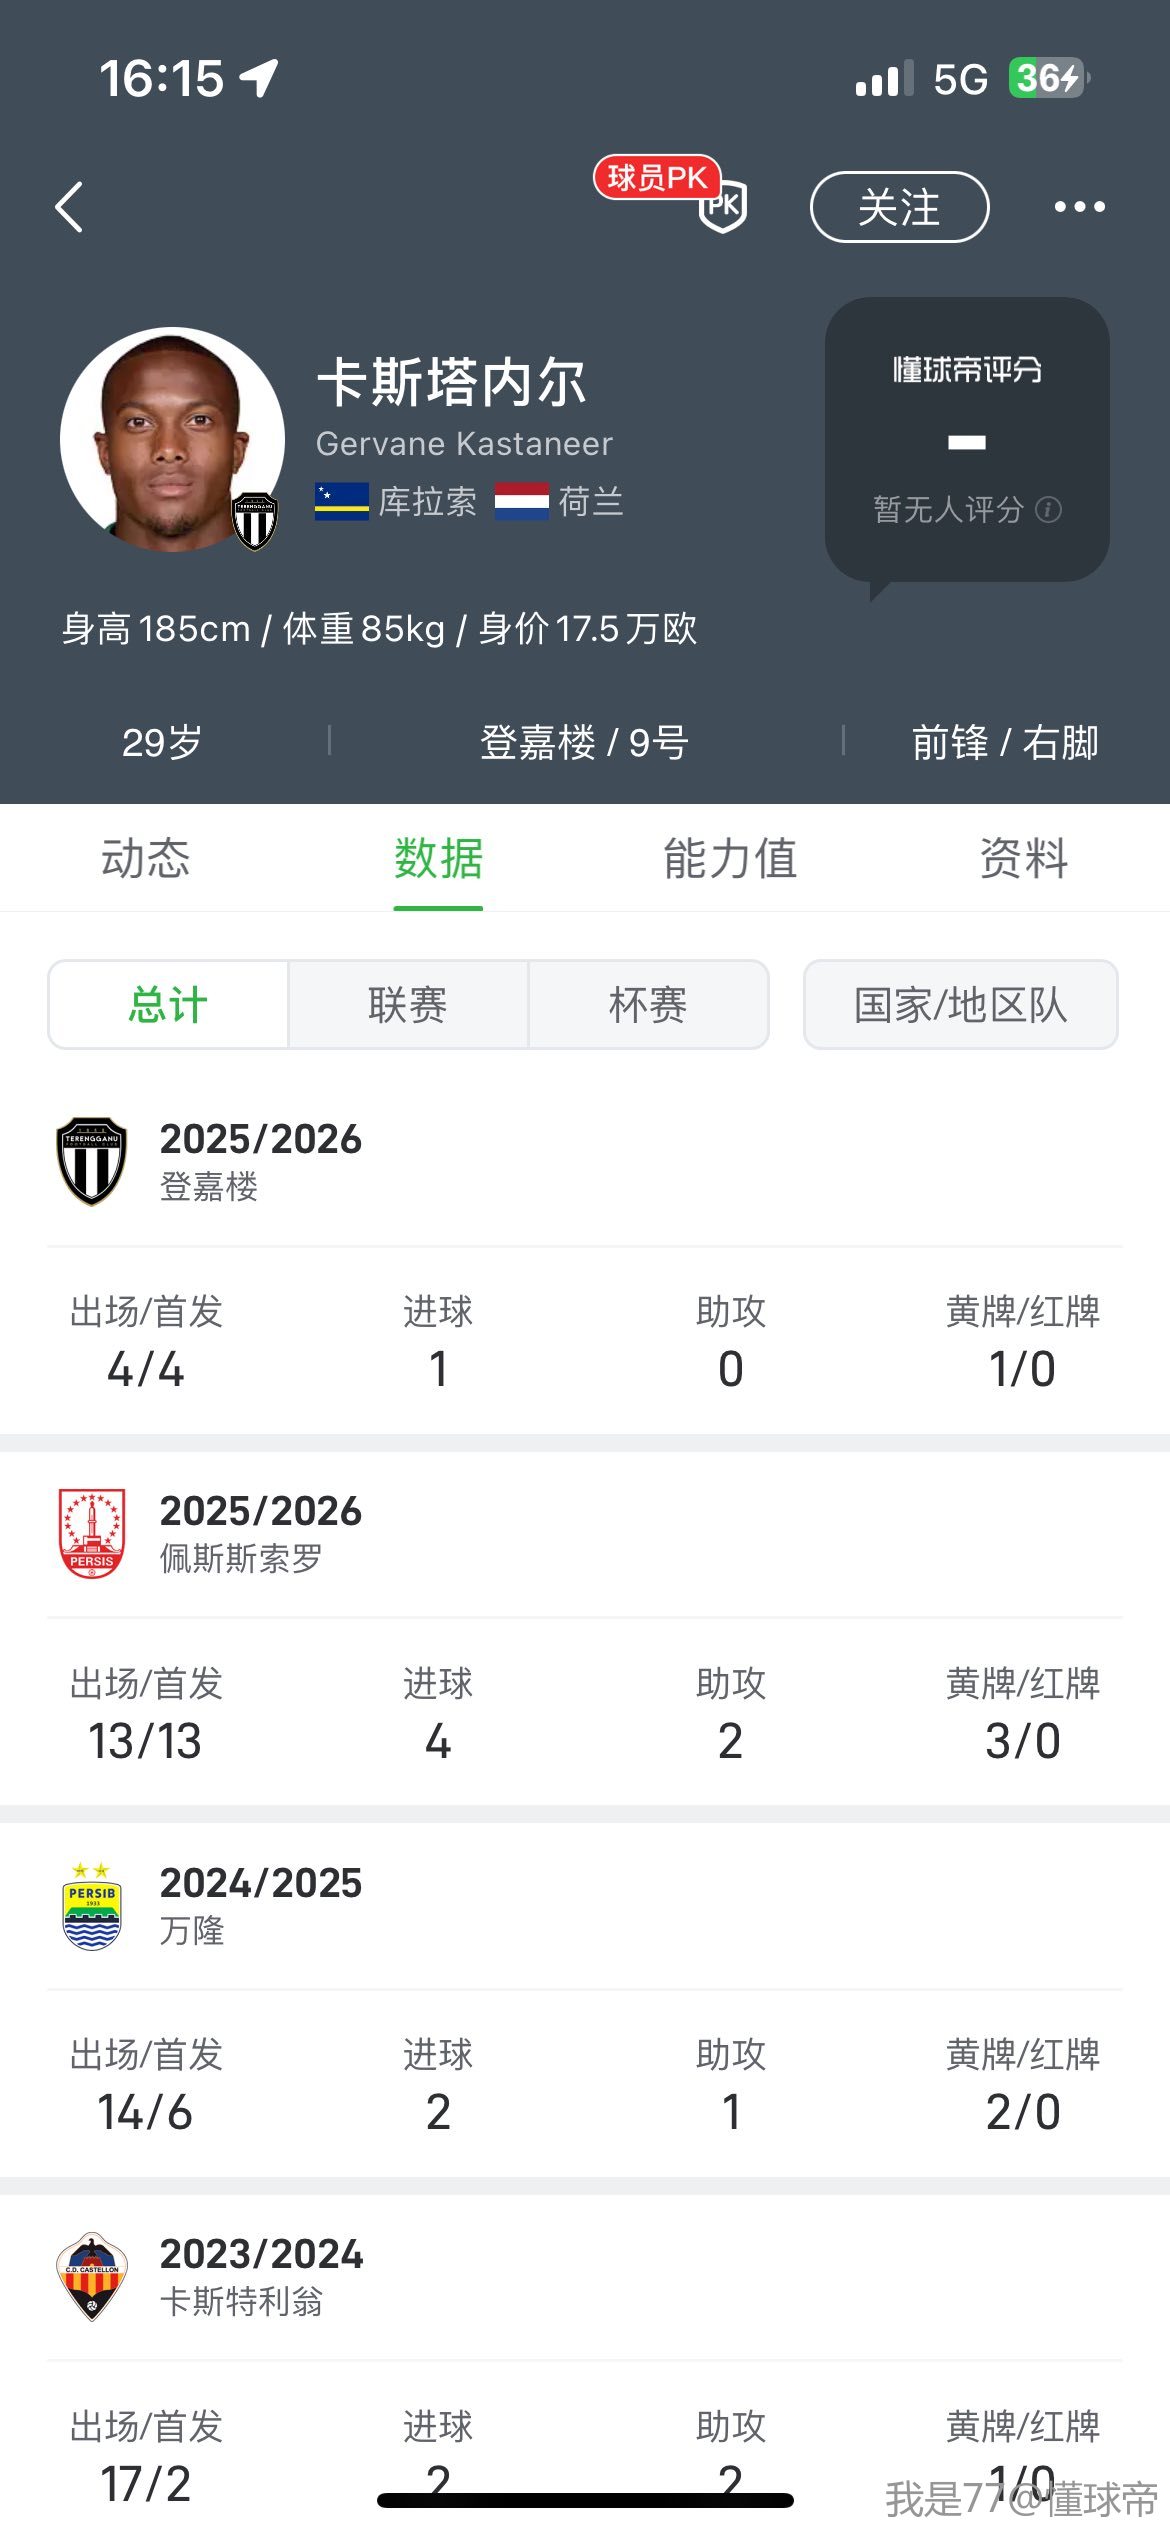This screenshot has width=1170, height=2532.
Task: Select the 联赛 filter segment
Action: coord(408,1004)
